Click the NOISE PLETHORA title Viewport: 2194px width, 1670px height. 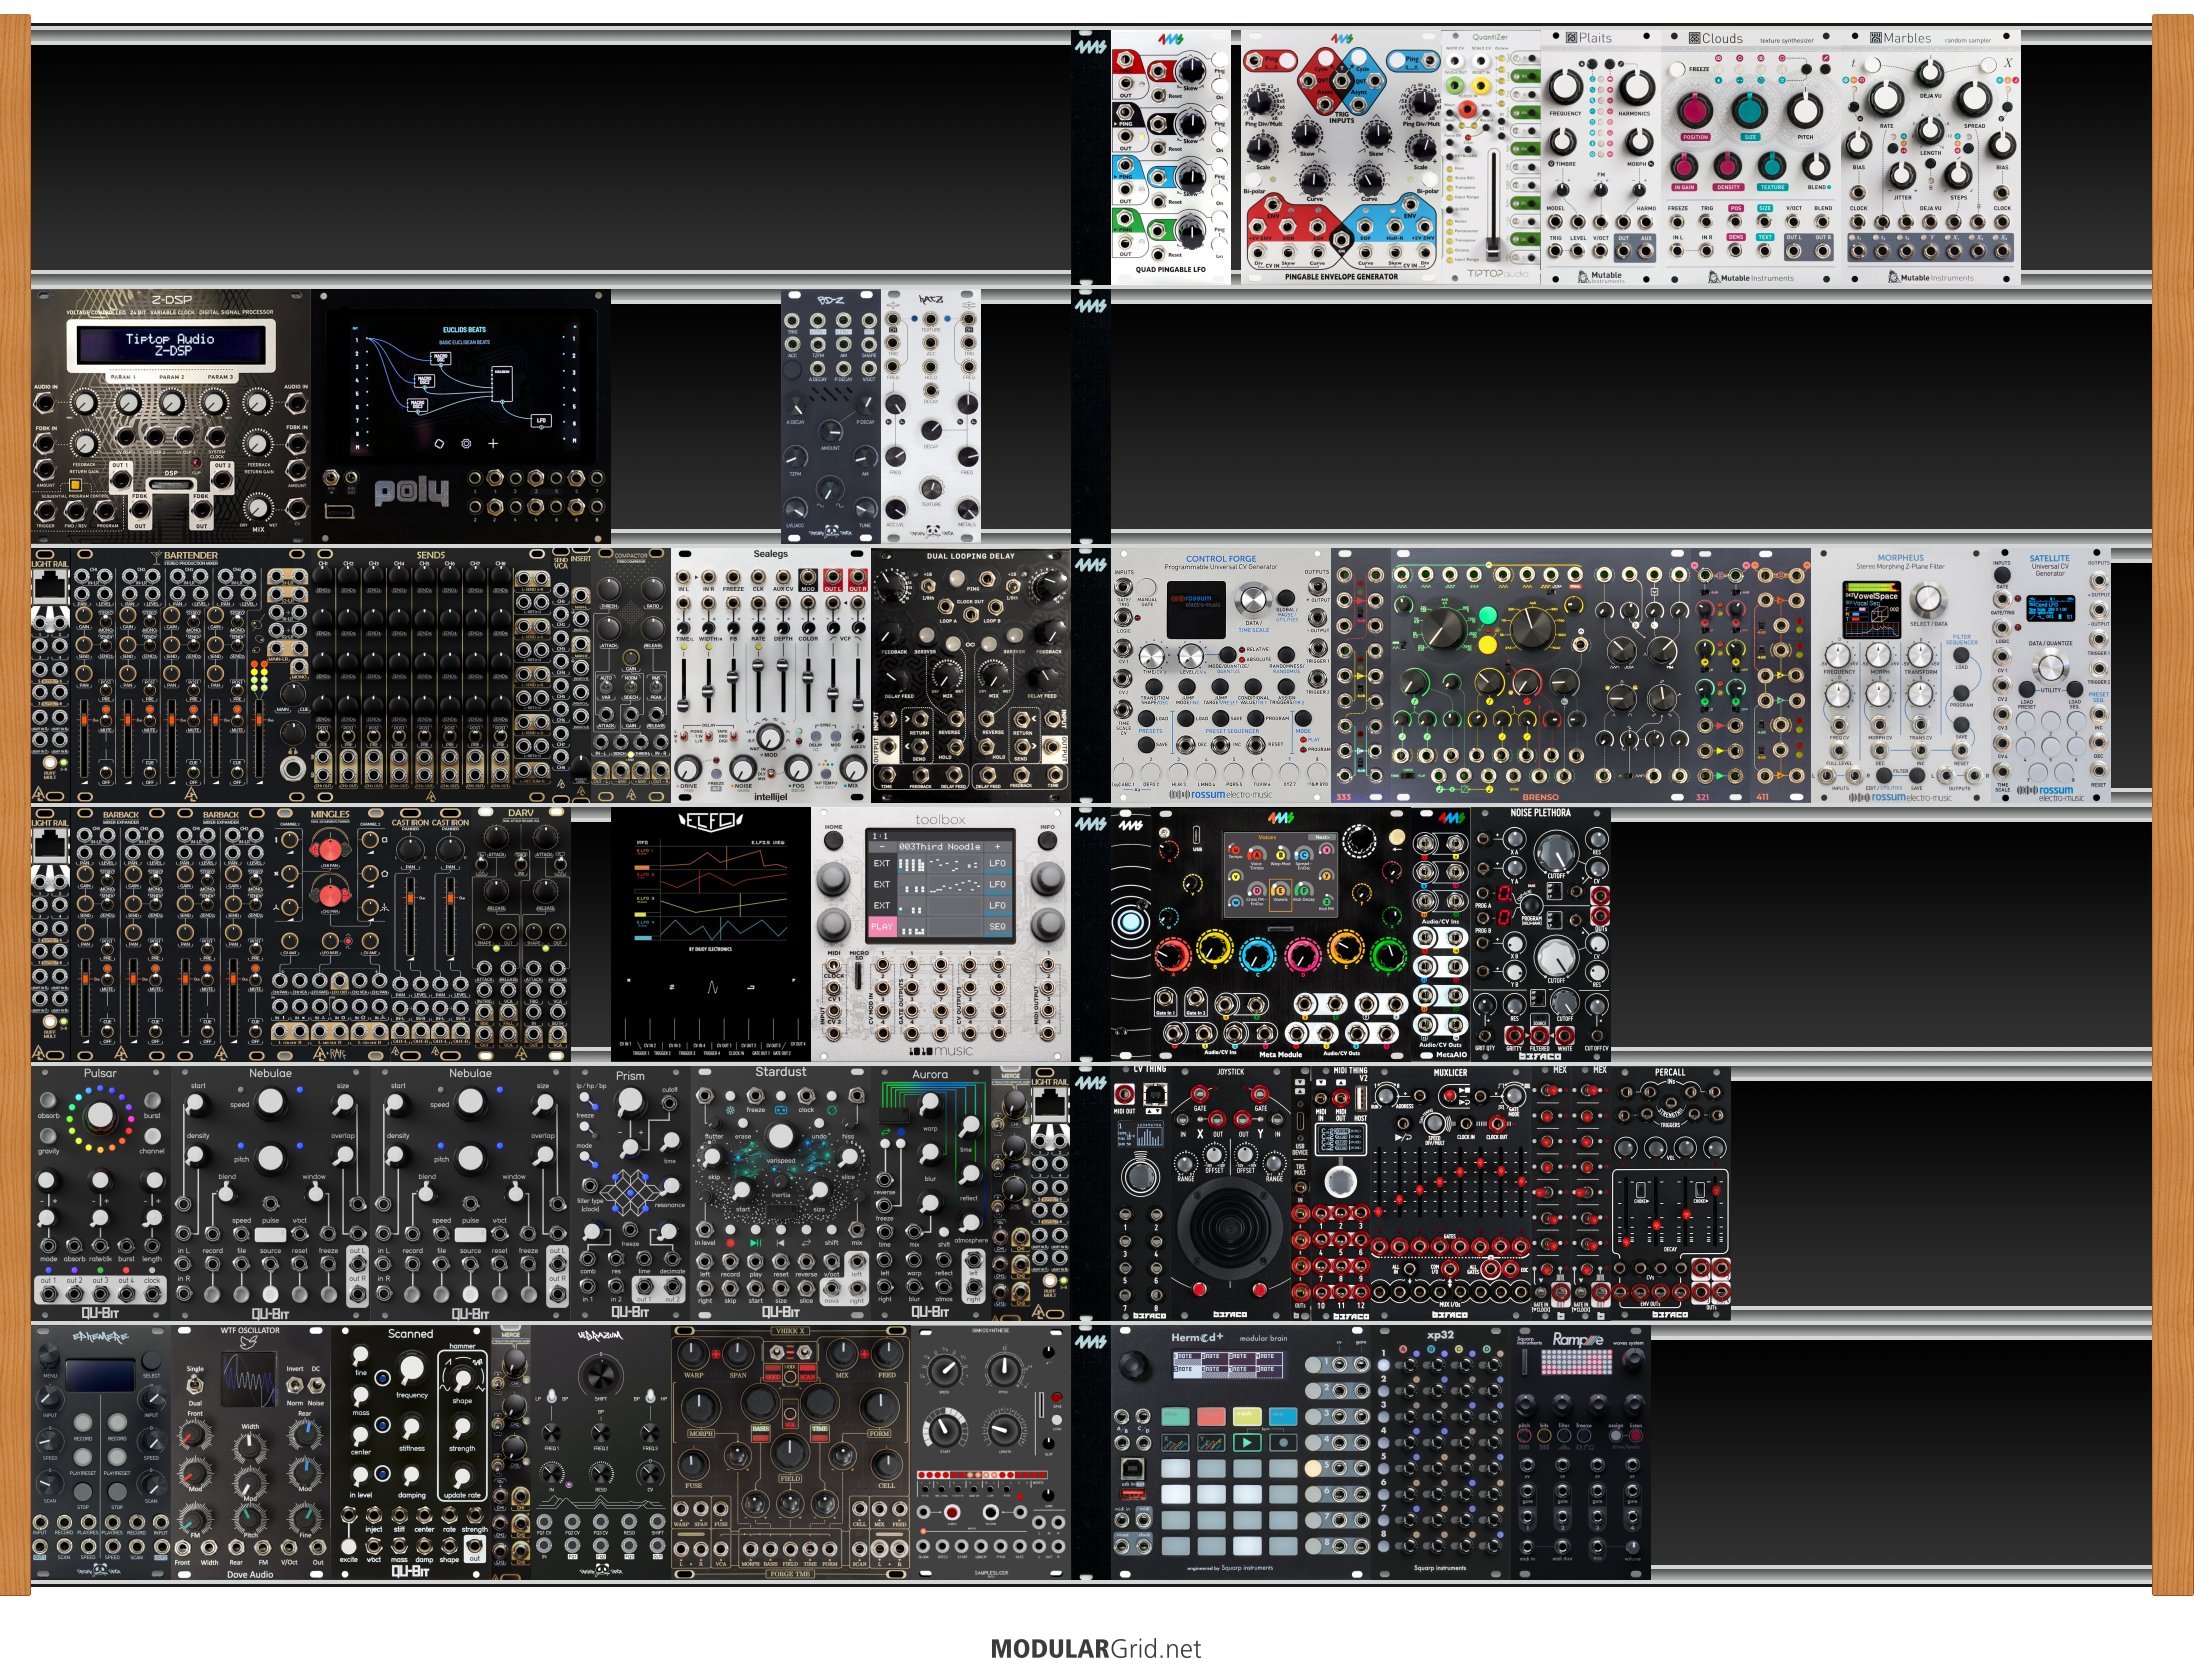tap(1540, 813)
